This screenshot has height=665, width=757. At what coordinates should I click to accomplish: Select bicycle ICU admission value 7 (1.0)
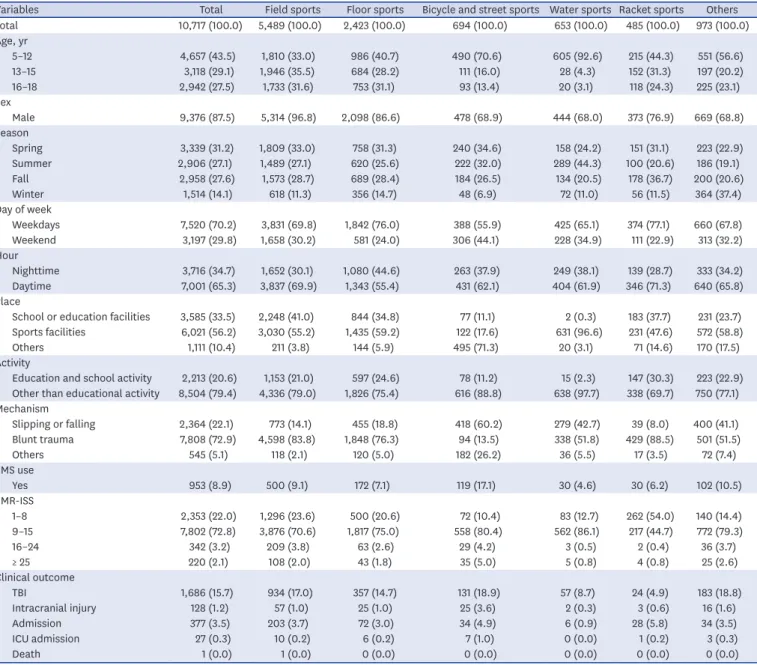(x=479, y=639)
